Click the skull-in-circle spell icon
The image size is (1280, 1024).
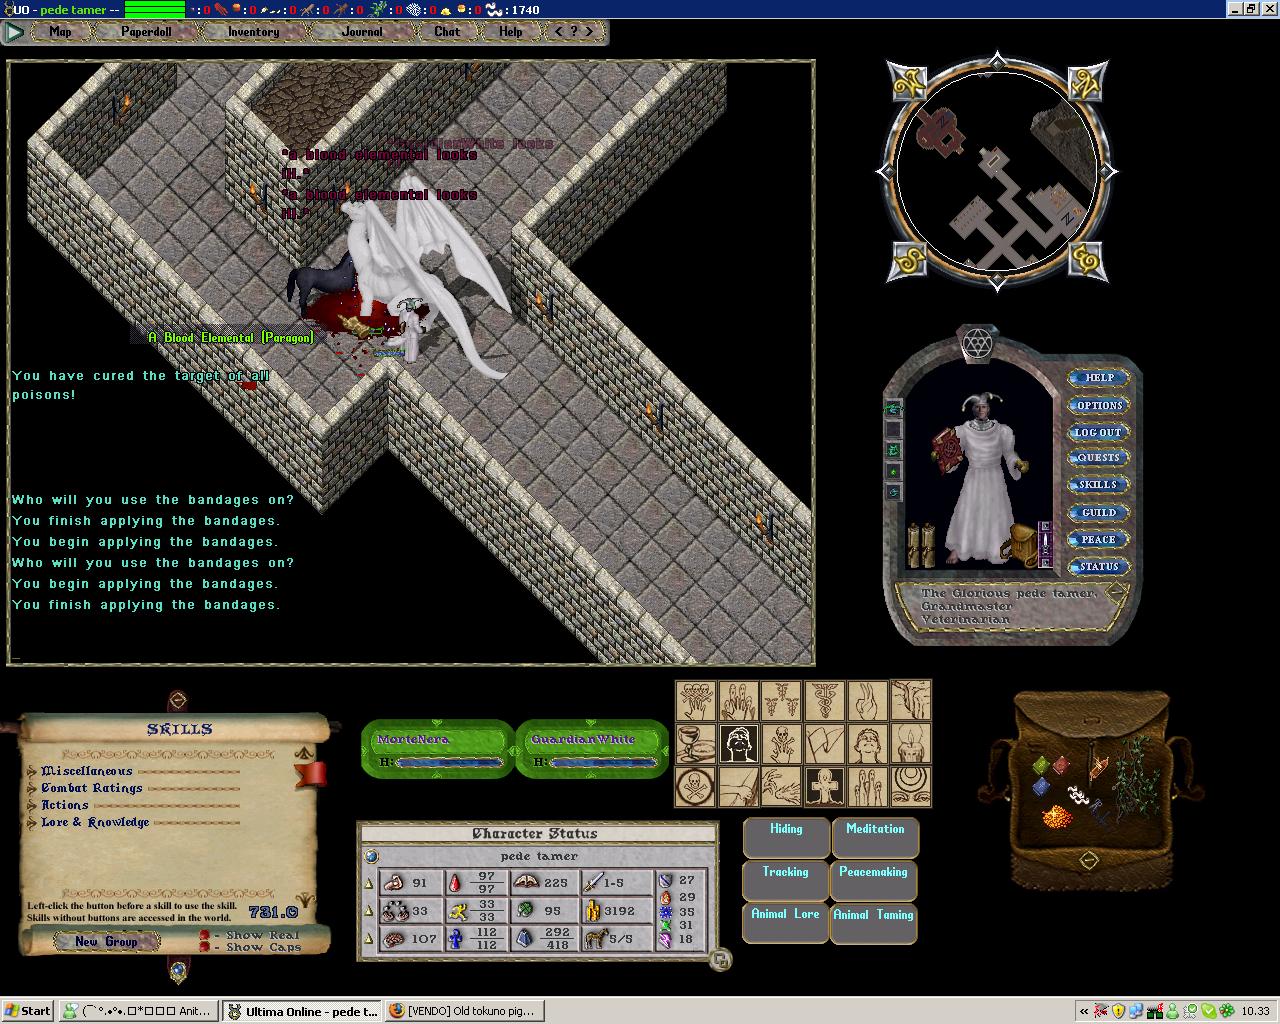pos(696,786)
